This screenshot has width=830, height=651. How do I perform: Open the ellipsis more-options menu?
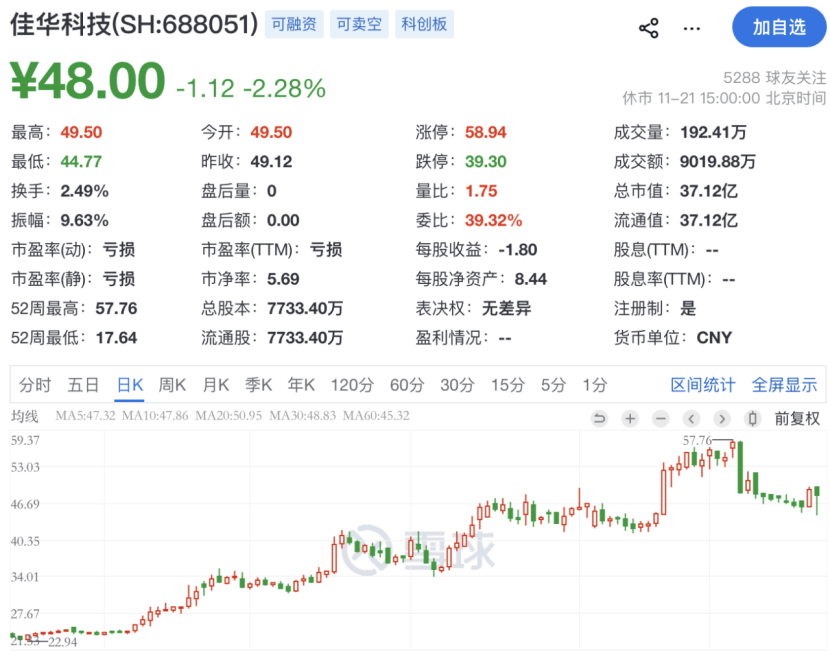click(x=692, y=28)
